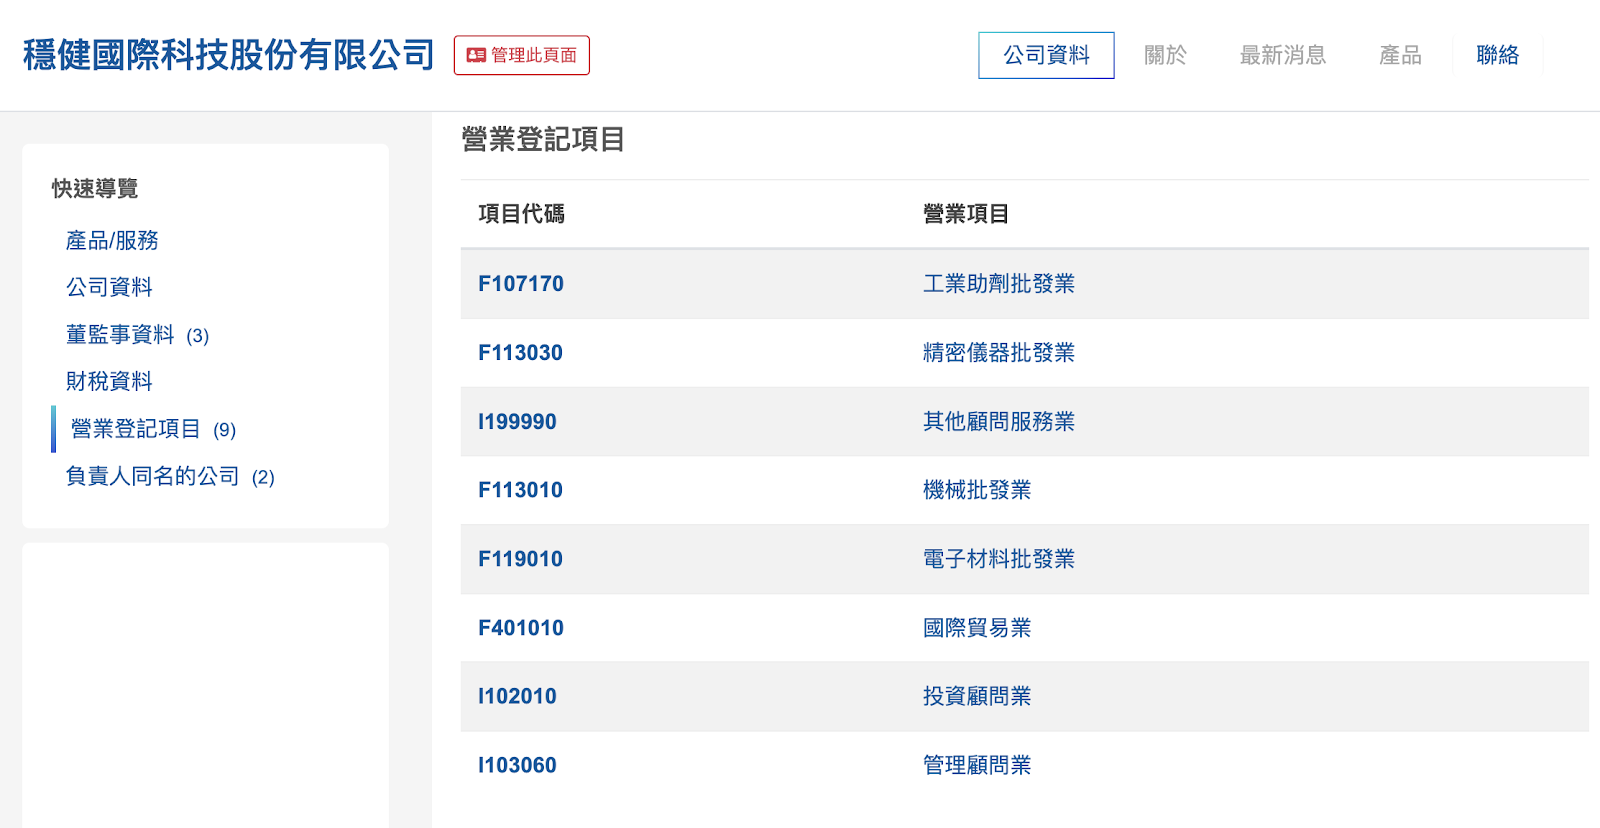1600x828 pixels.
Task: Click 國際貿易業 item
Action: [976, 628]
